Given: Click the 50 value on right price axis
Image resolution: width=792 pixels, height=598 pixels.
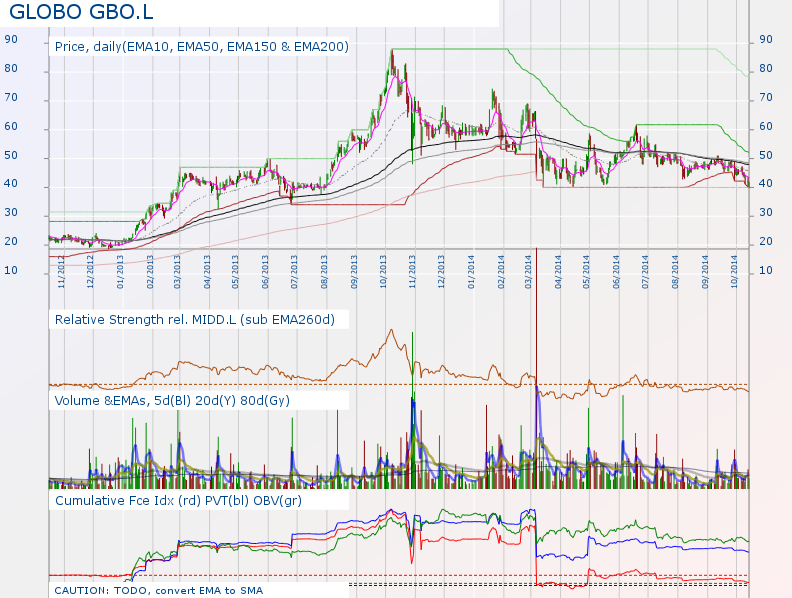Looking at the screenshot, I should tap(766, 155).
